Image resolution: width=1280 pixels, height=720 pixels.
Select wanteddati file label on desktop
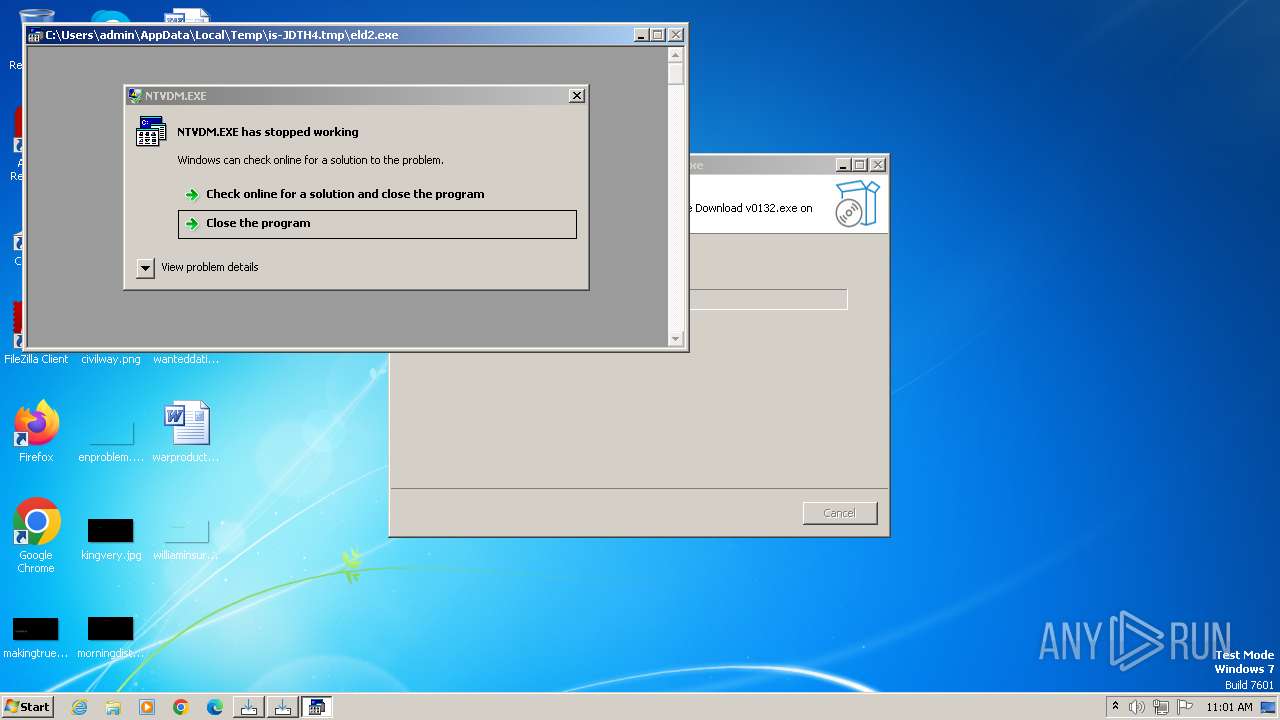coord(186,359)
